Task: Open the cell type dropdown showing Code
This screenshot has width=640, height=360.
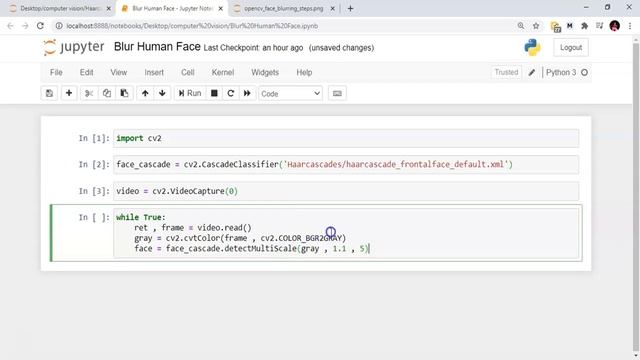Action: [x=290, y=94]
